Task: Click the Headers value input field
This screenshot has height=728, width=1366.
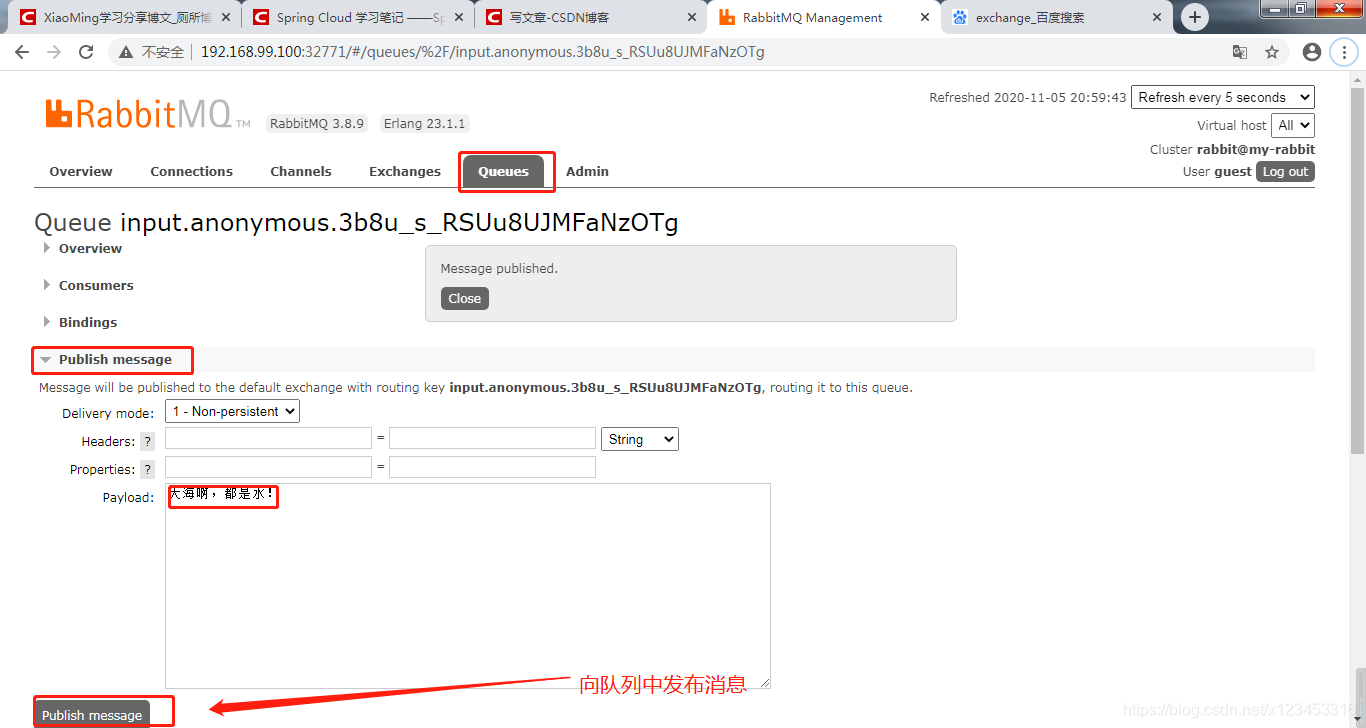Action: click(492, 438)
